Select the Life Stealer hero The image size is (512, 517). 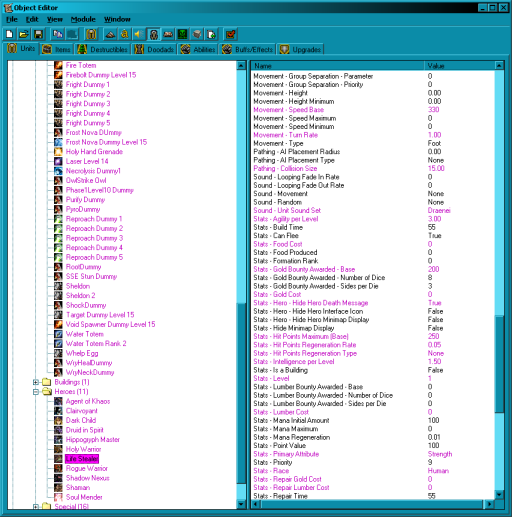click(x=82, y=459)
